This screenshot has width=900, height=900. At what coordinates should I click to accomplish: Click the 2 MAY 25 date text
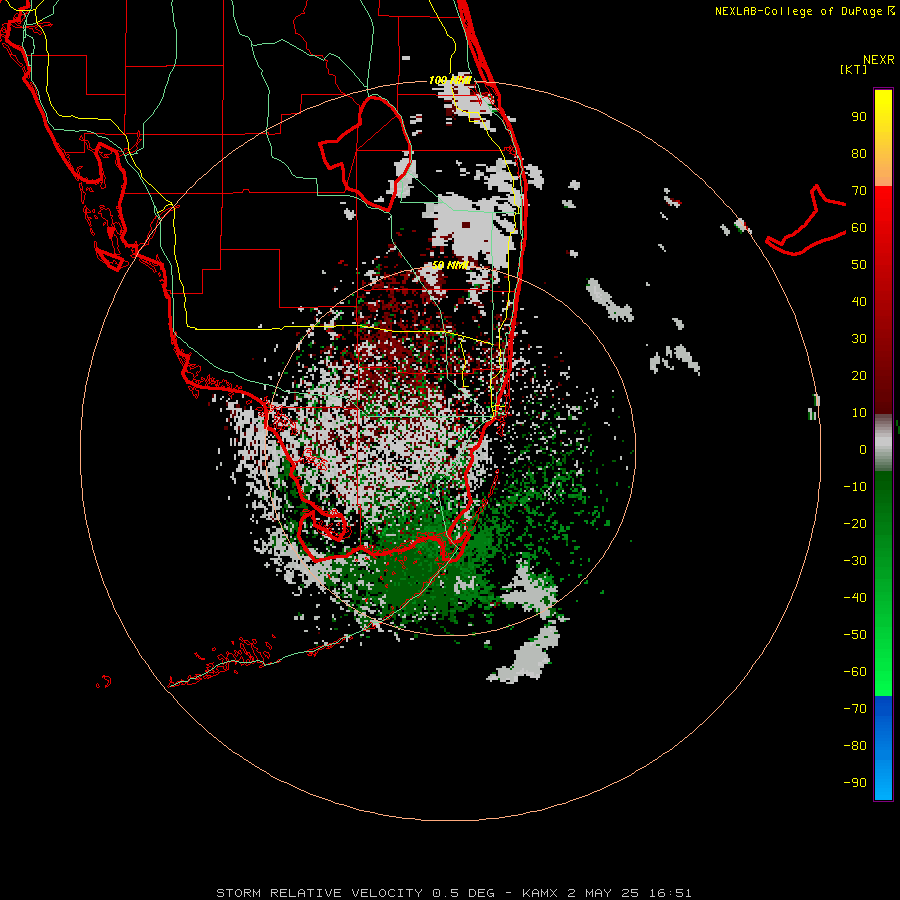tap(603, 893)
